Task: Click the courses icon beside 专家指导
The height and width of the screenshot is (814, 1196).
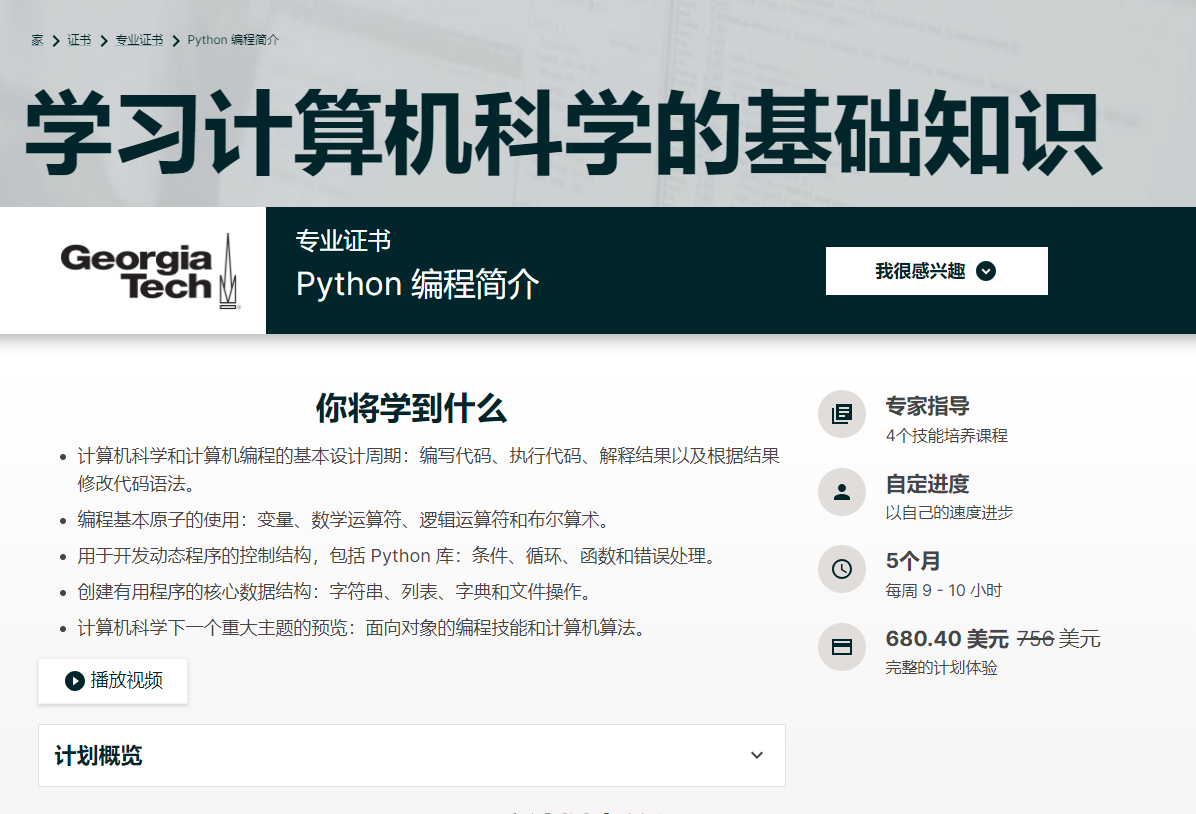Action: (842, 414)
